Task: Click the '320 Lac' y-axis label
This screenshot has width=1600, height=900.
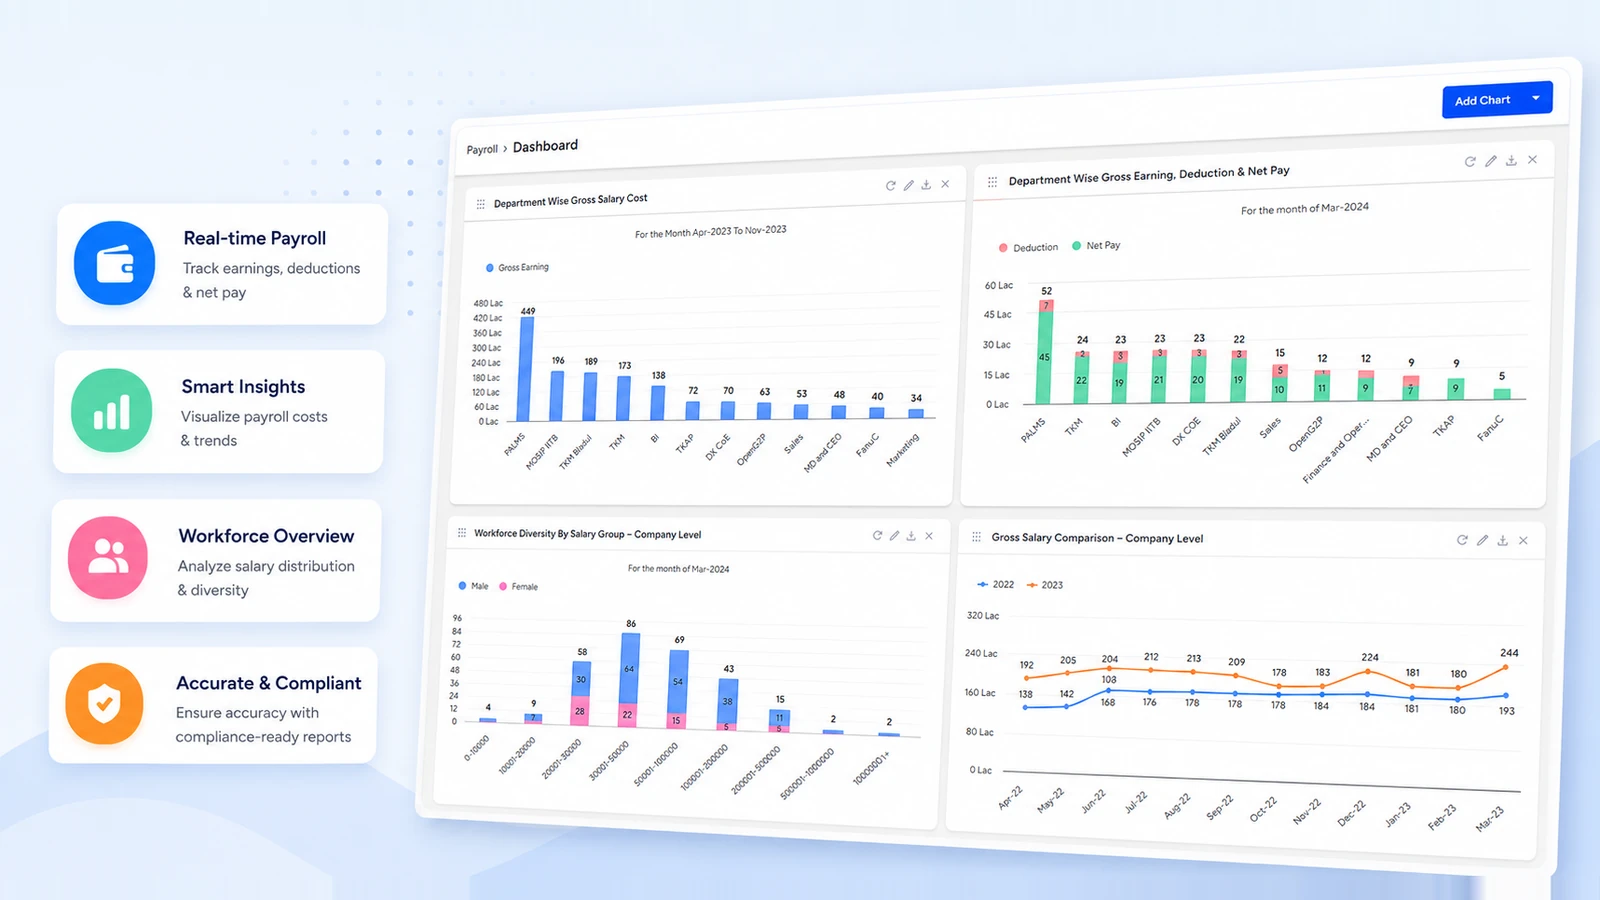Action: coord(982,615)
